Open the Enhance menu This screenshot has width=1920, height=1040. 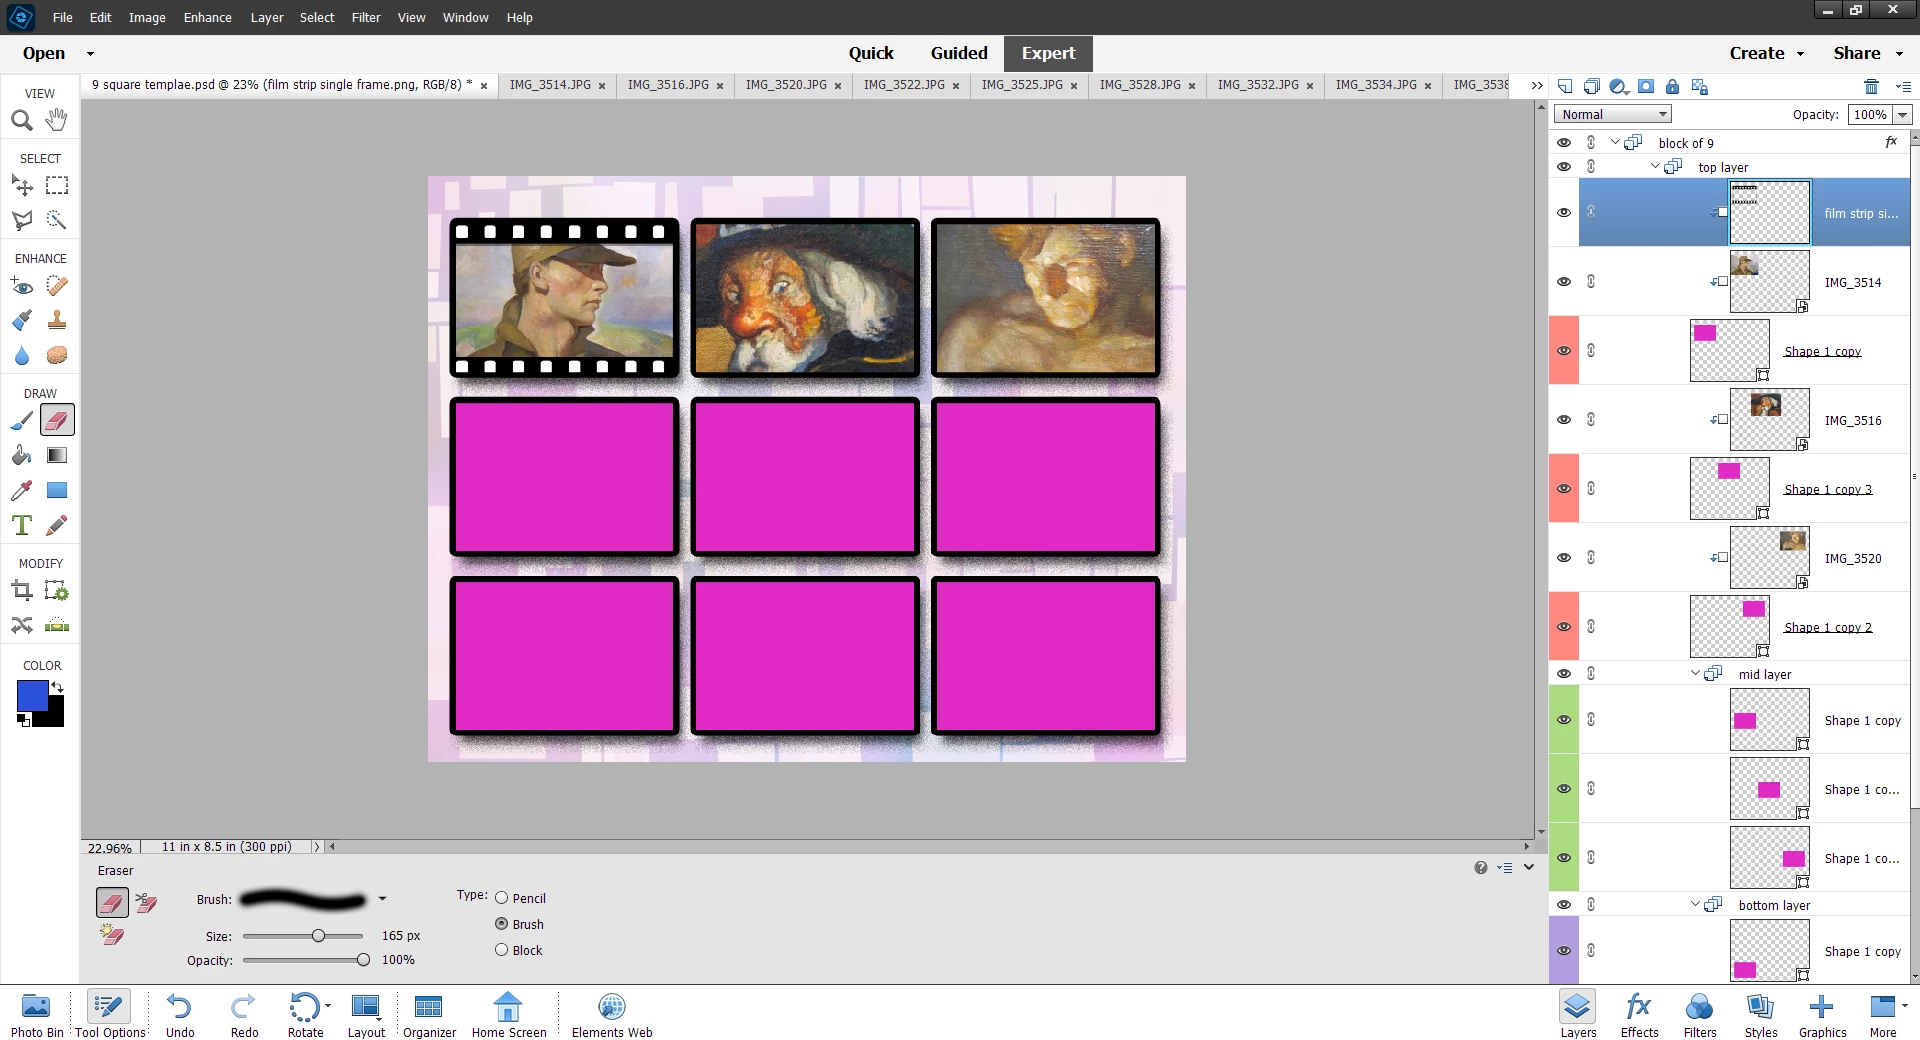[x=207, y=17]
